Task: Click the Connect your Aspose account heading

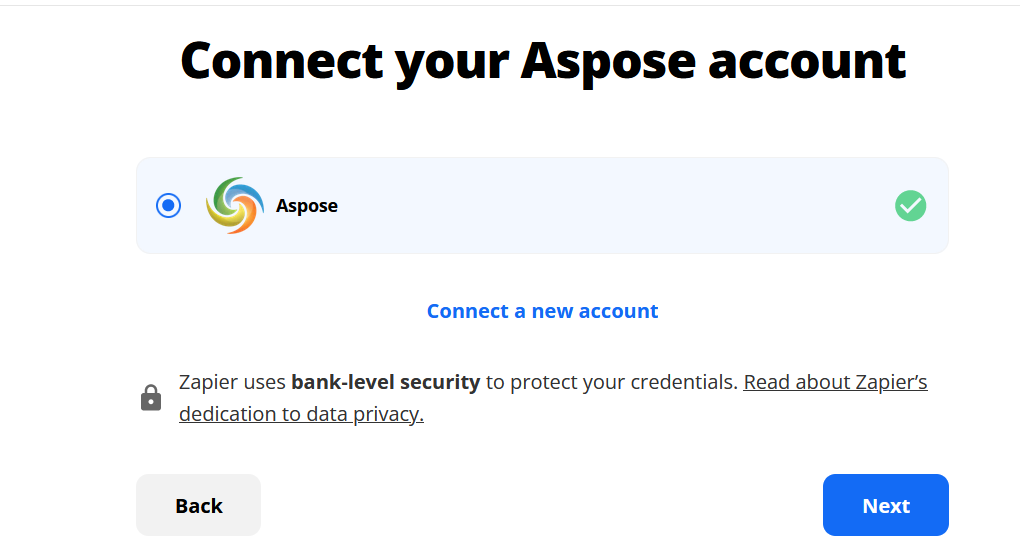Action: click(543, 60)
